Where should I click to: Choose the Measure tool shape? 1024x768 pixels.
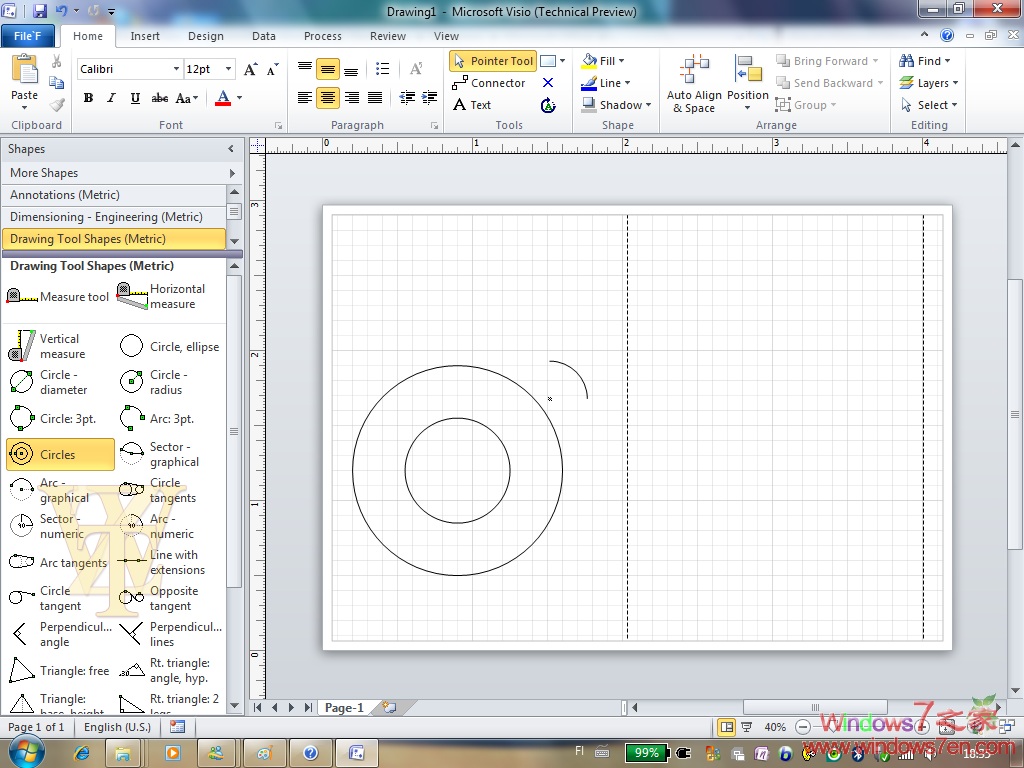click(x=58, y=297)
